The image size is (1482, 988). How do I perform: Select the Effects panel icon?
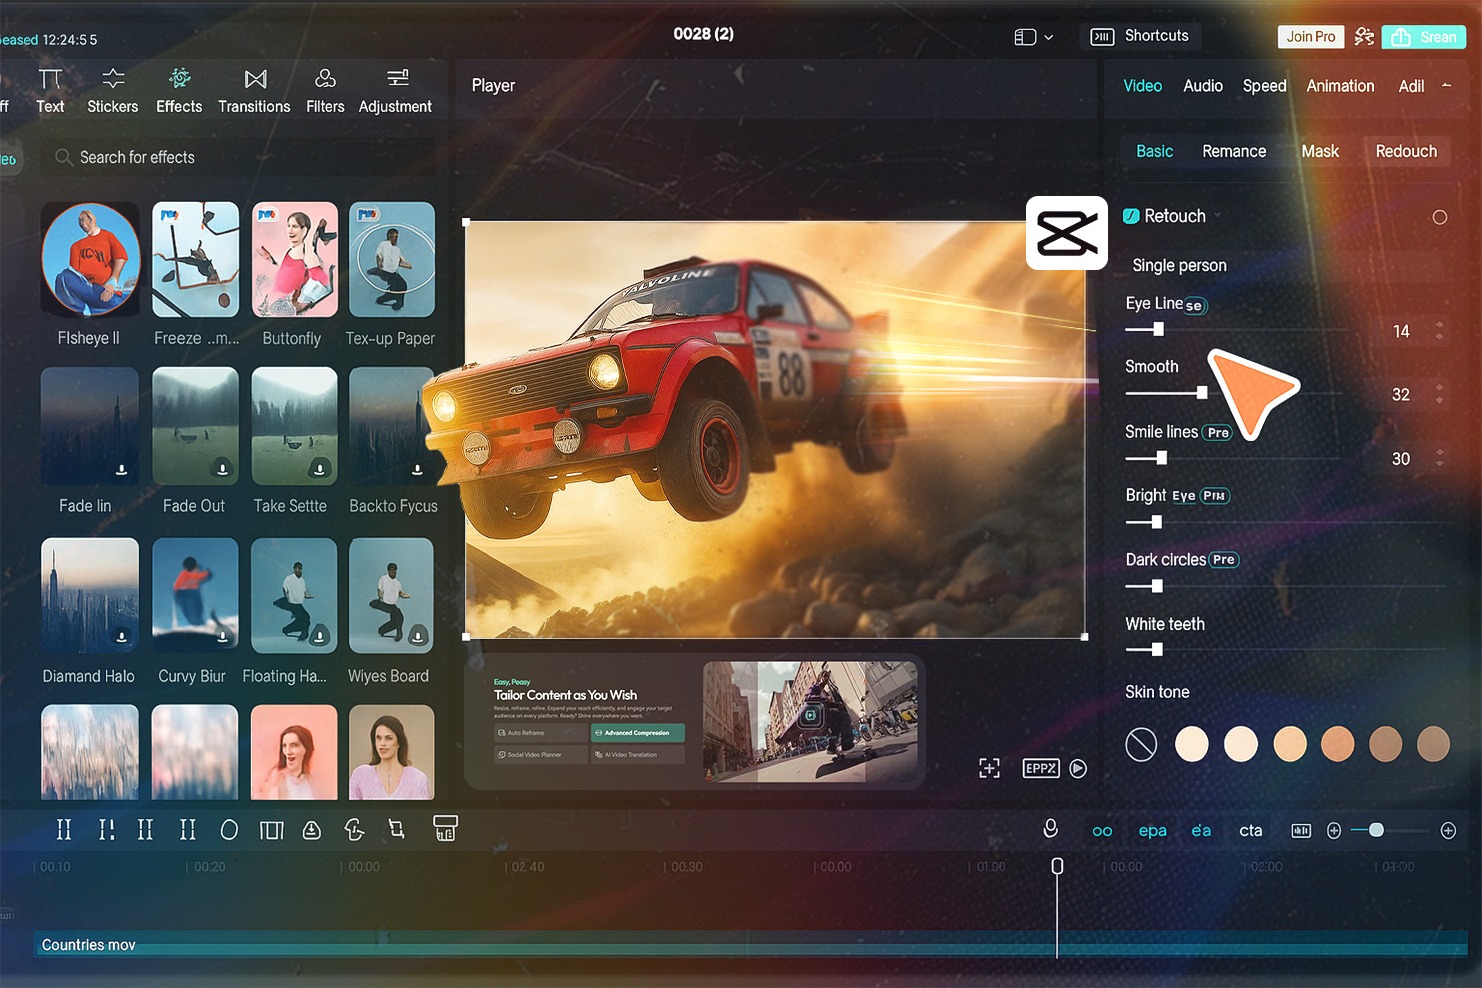(x=179, y=89)
